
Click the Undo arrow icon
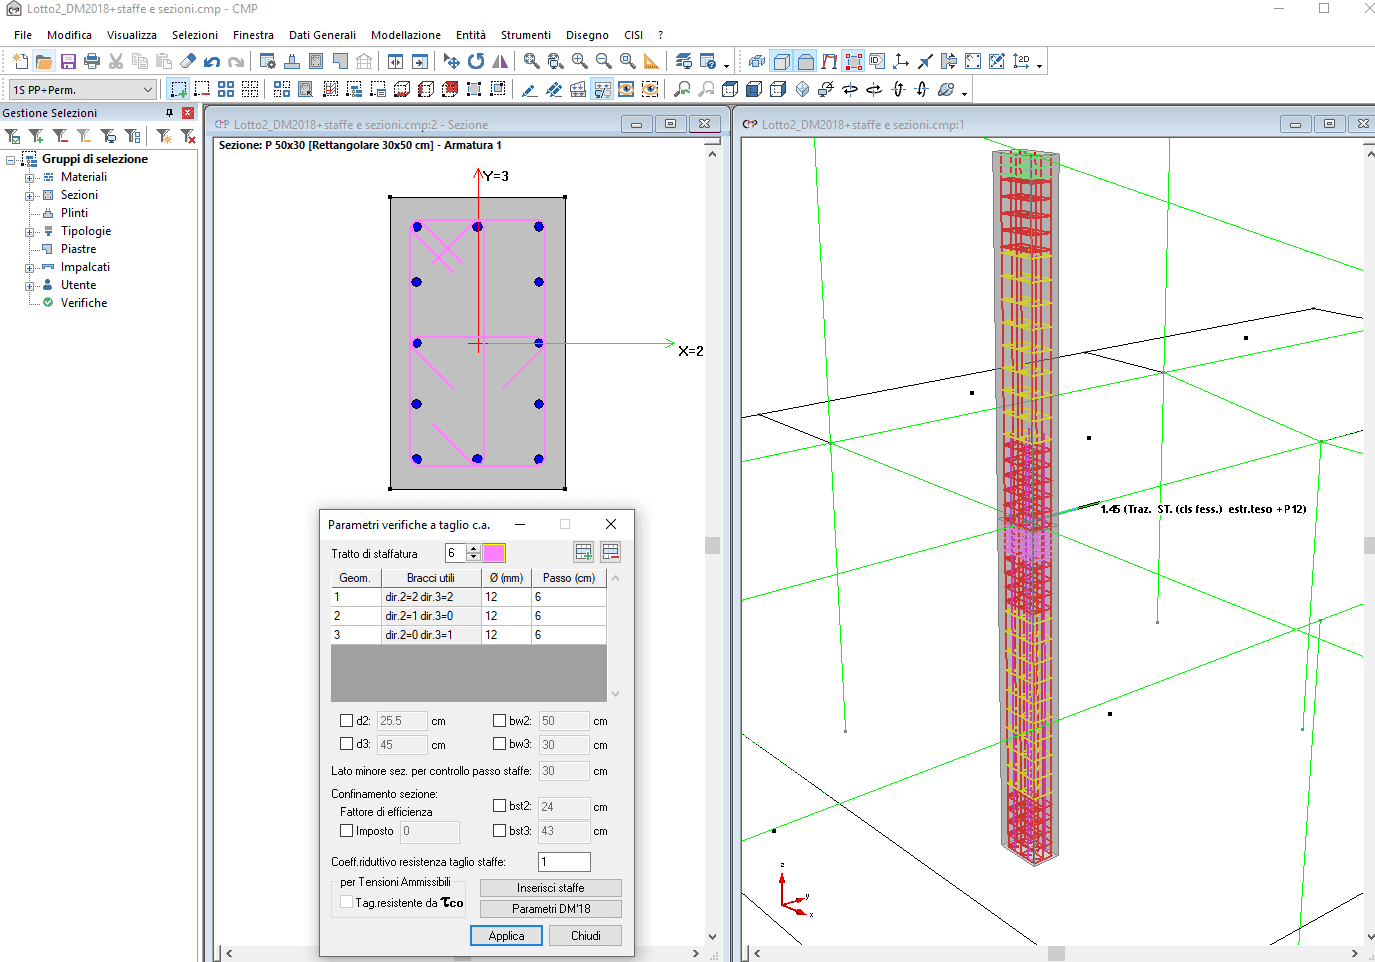tap(212, 62)
